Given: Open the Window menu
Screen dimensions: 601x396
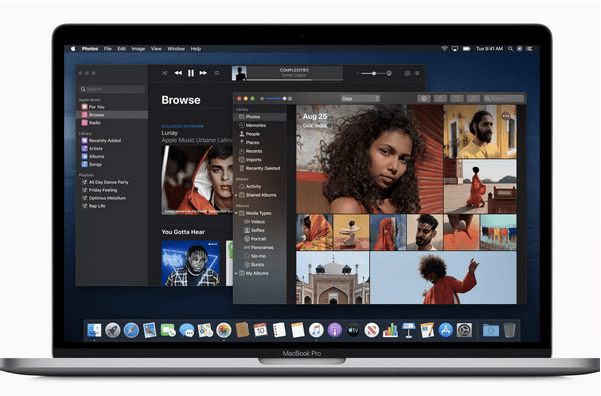Looking at the screenshot, I should pos(176,49).
